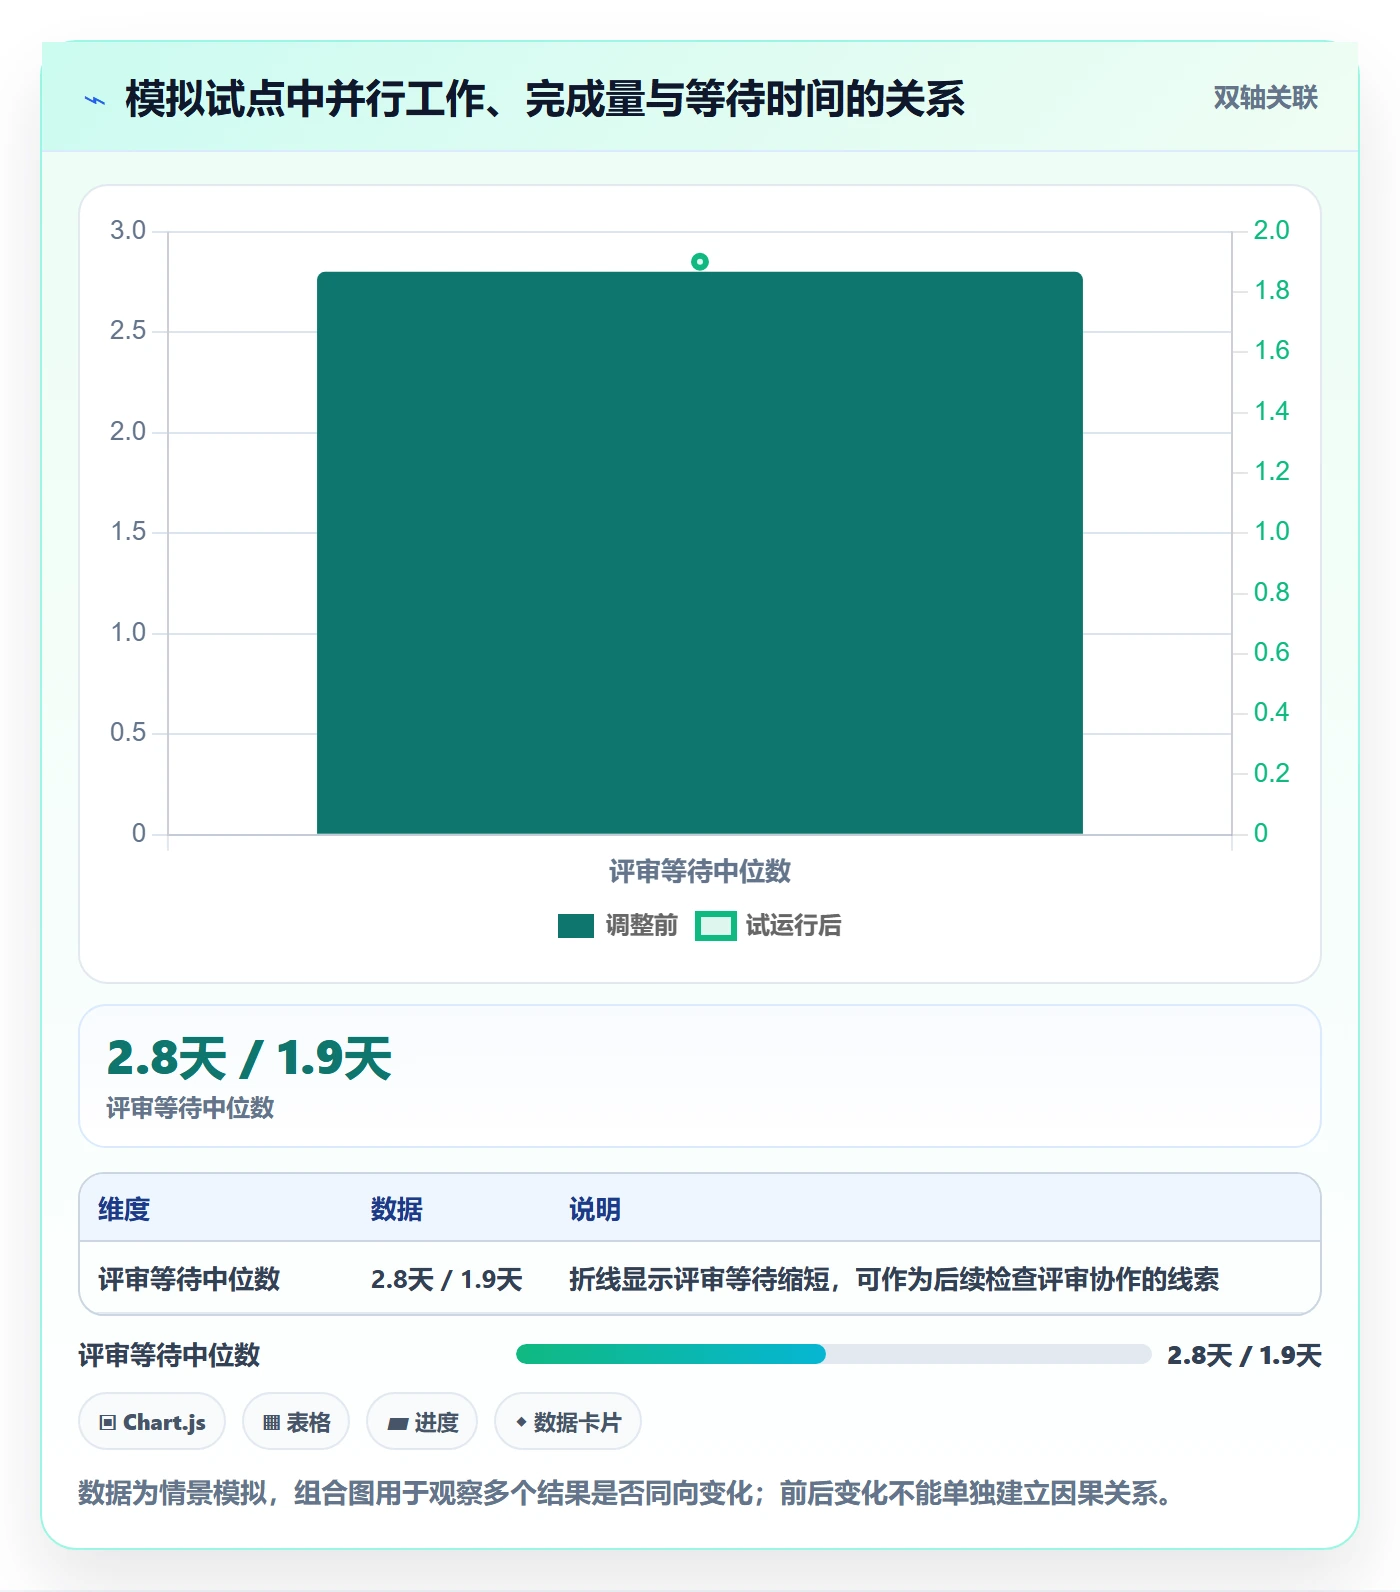Click the 双轴关联 tag in the header
Screen dimensions: 1400x1592
(x=1265, y=98)
